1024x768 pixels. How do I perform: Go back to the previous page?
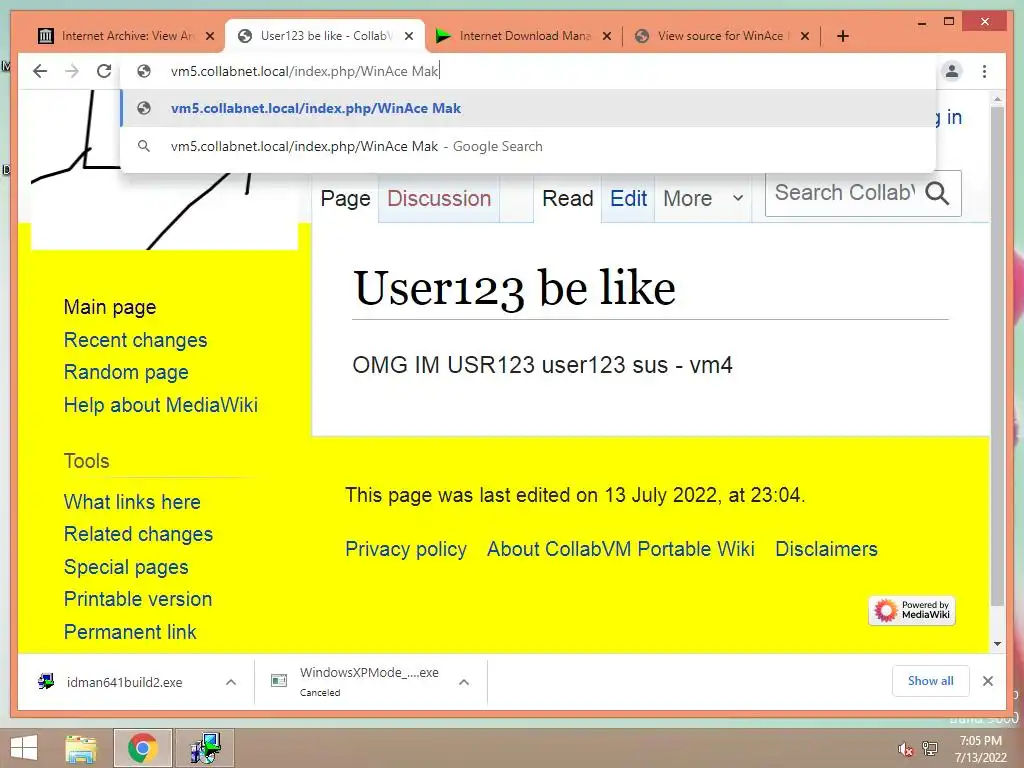tap(40, 71)
